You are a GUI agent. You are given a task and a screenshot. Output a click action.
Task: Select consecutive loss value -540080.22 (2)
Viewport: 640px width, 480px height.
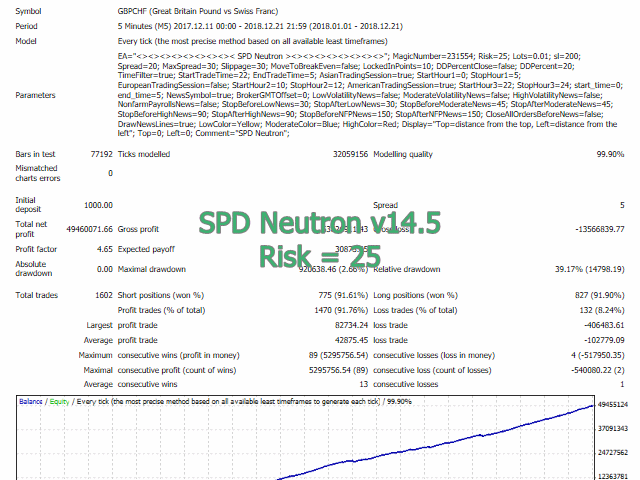pyautogui.click(x=598, y=371)
